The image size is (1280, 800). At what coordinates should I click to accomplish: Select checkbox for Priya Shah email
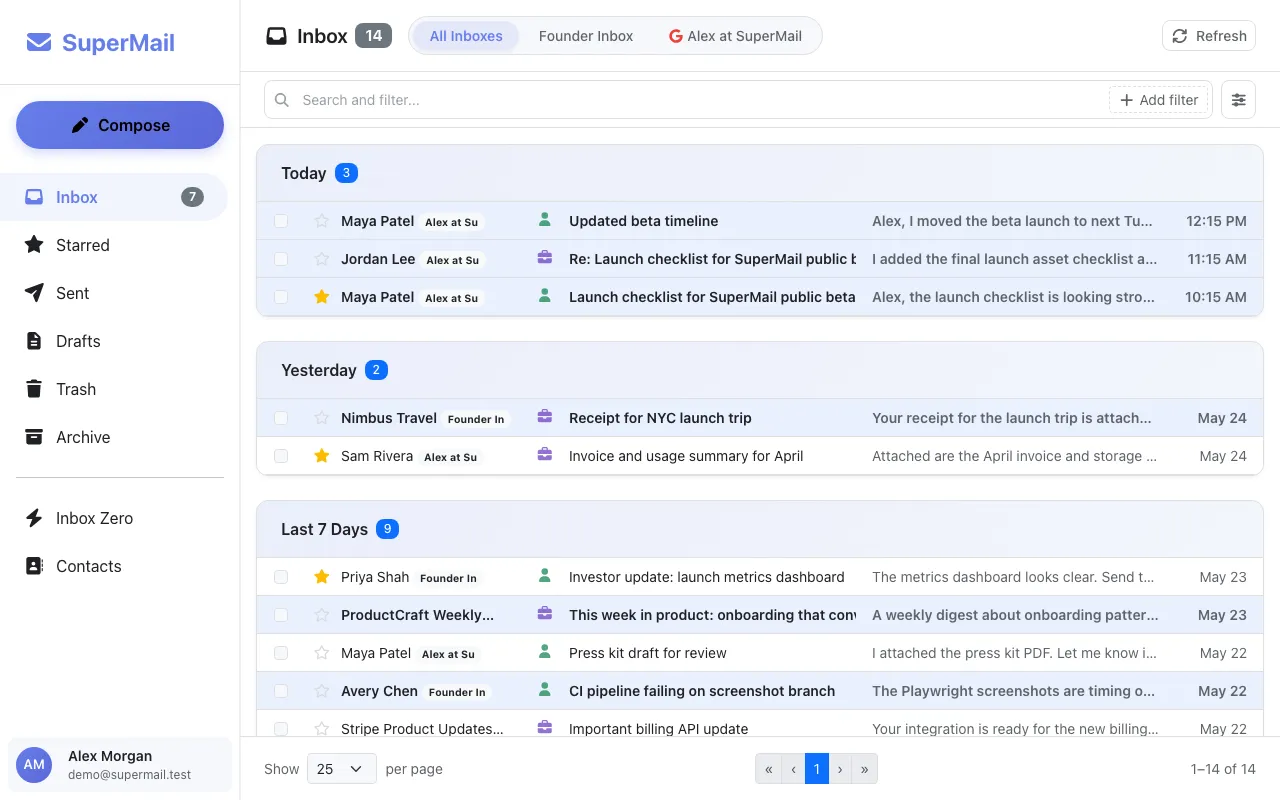pos(281,577)
